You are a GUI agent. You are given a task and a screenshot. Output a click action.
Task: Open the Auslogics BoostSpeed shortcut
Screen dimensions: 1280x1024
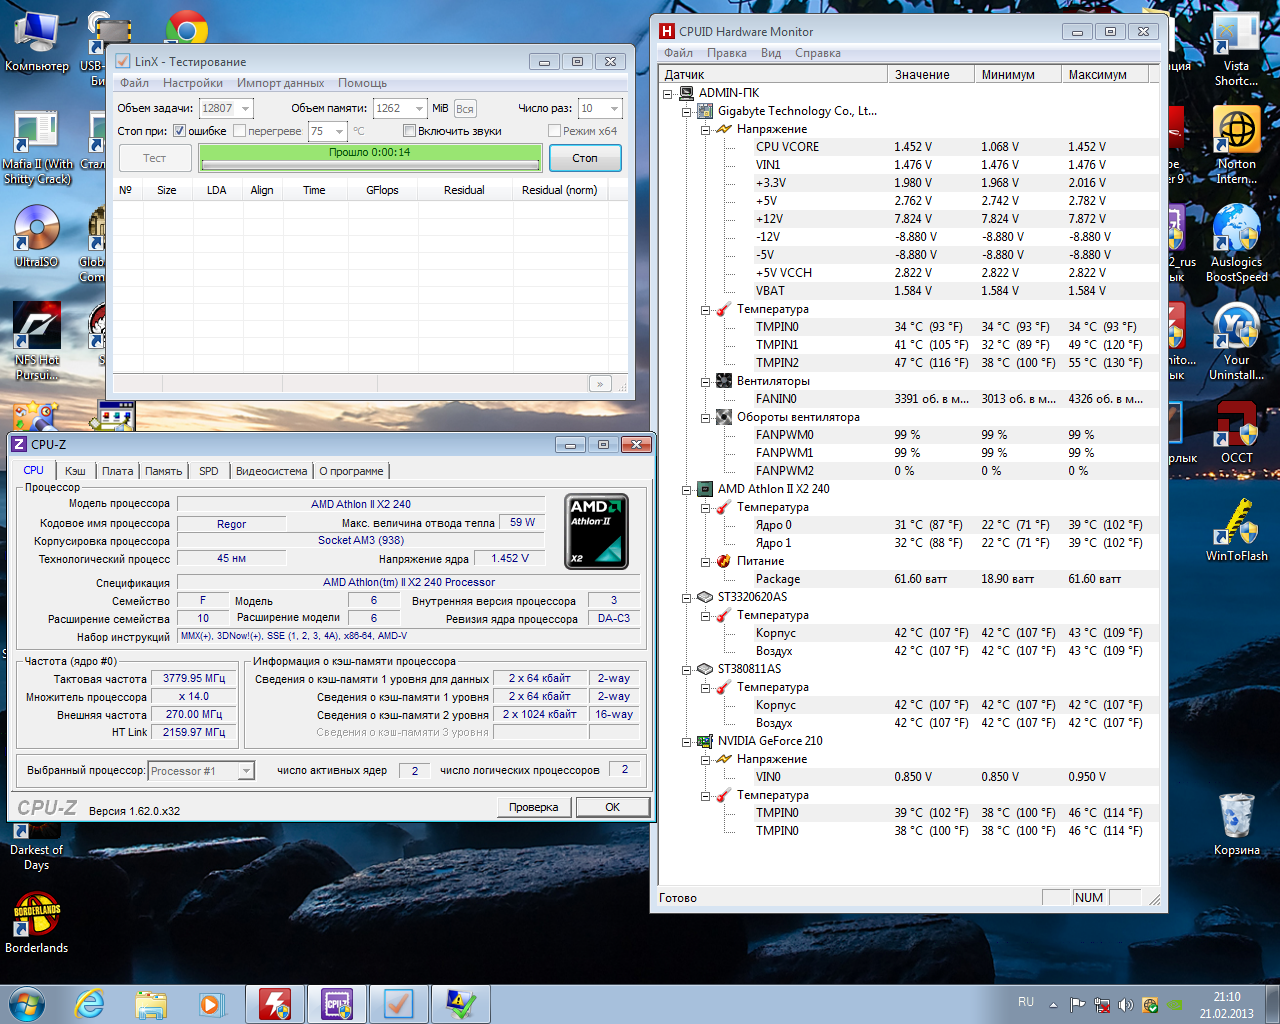pos(1236,235)
